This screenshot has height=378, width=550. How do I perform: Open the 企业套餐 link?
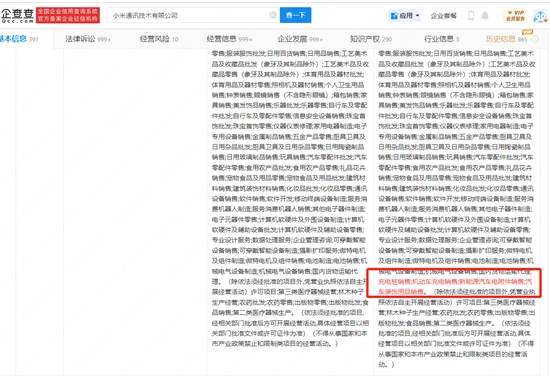click(x=444, y=16)
